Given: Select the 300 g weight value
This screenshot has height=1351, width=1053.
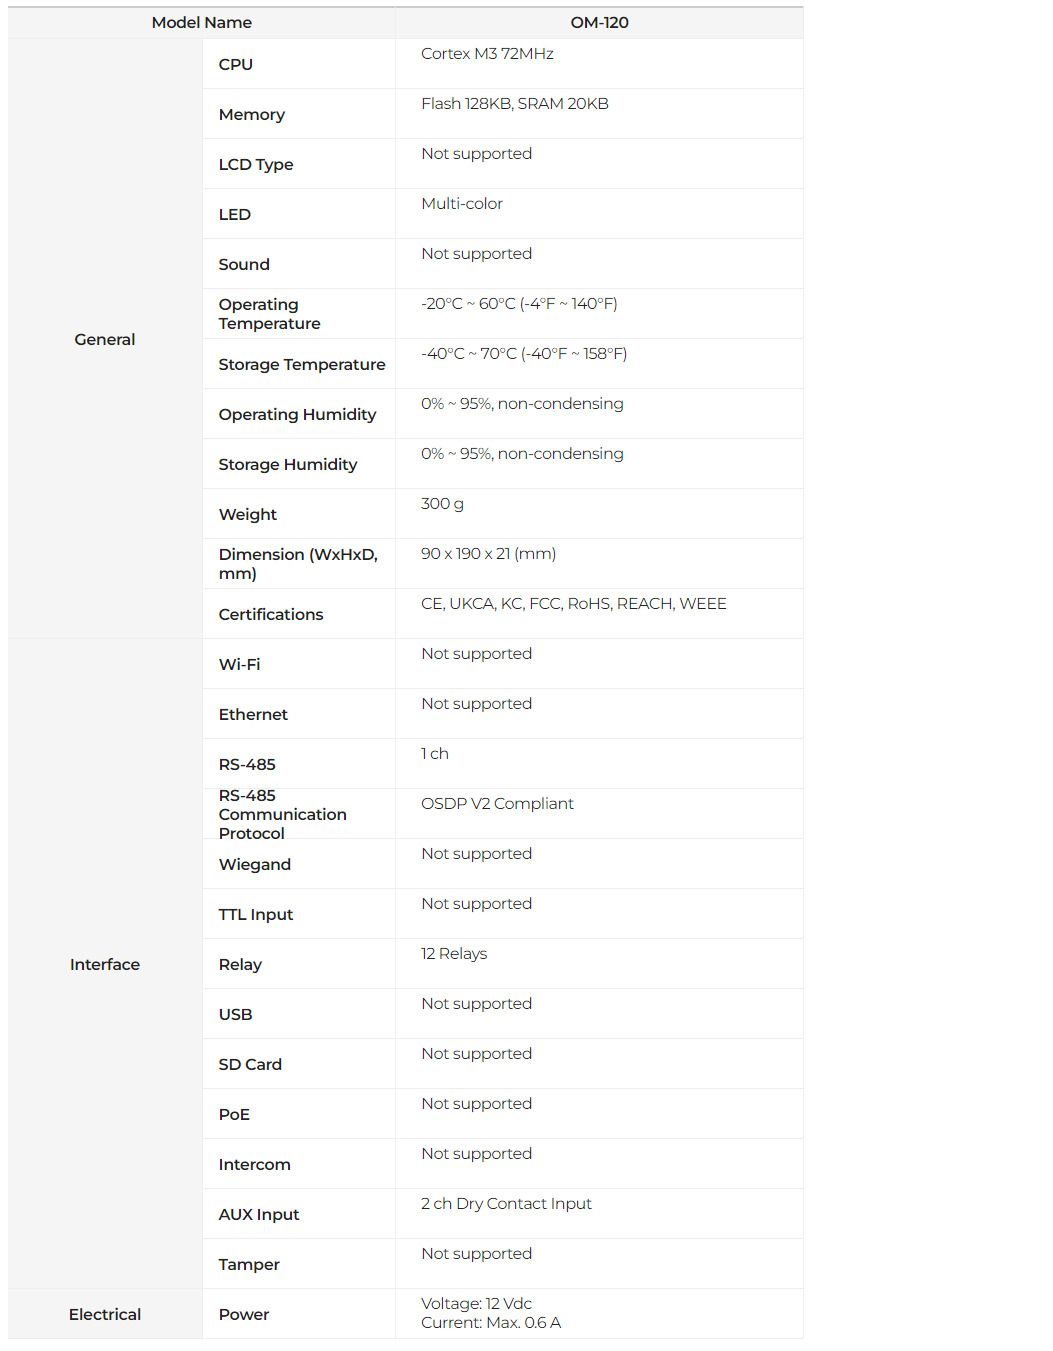Looking at the screenshot, I should tap(442, 504).
